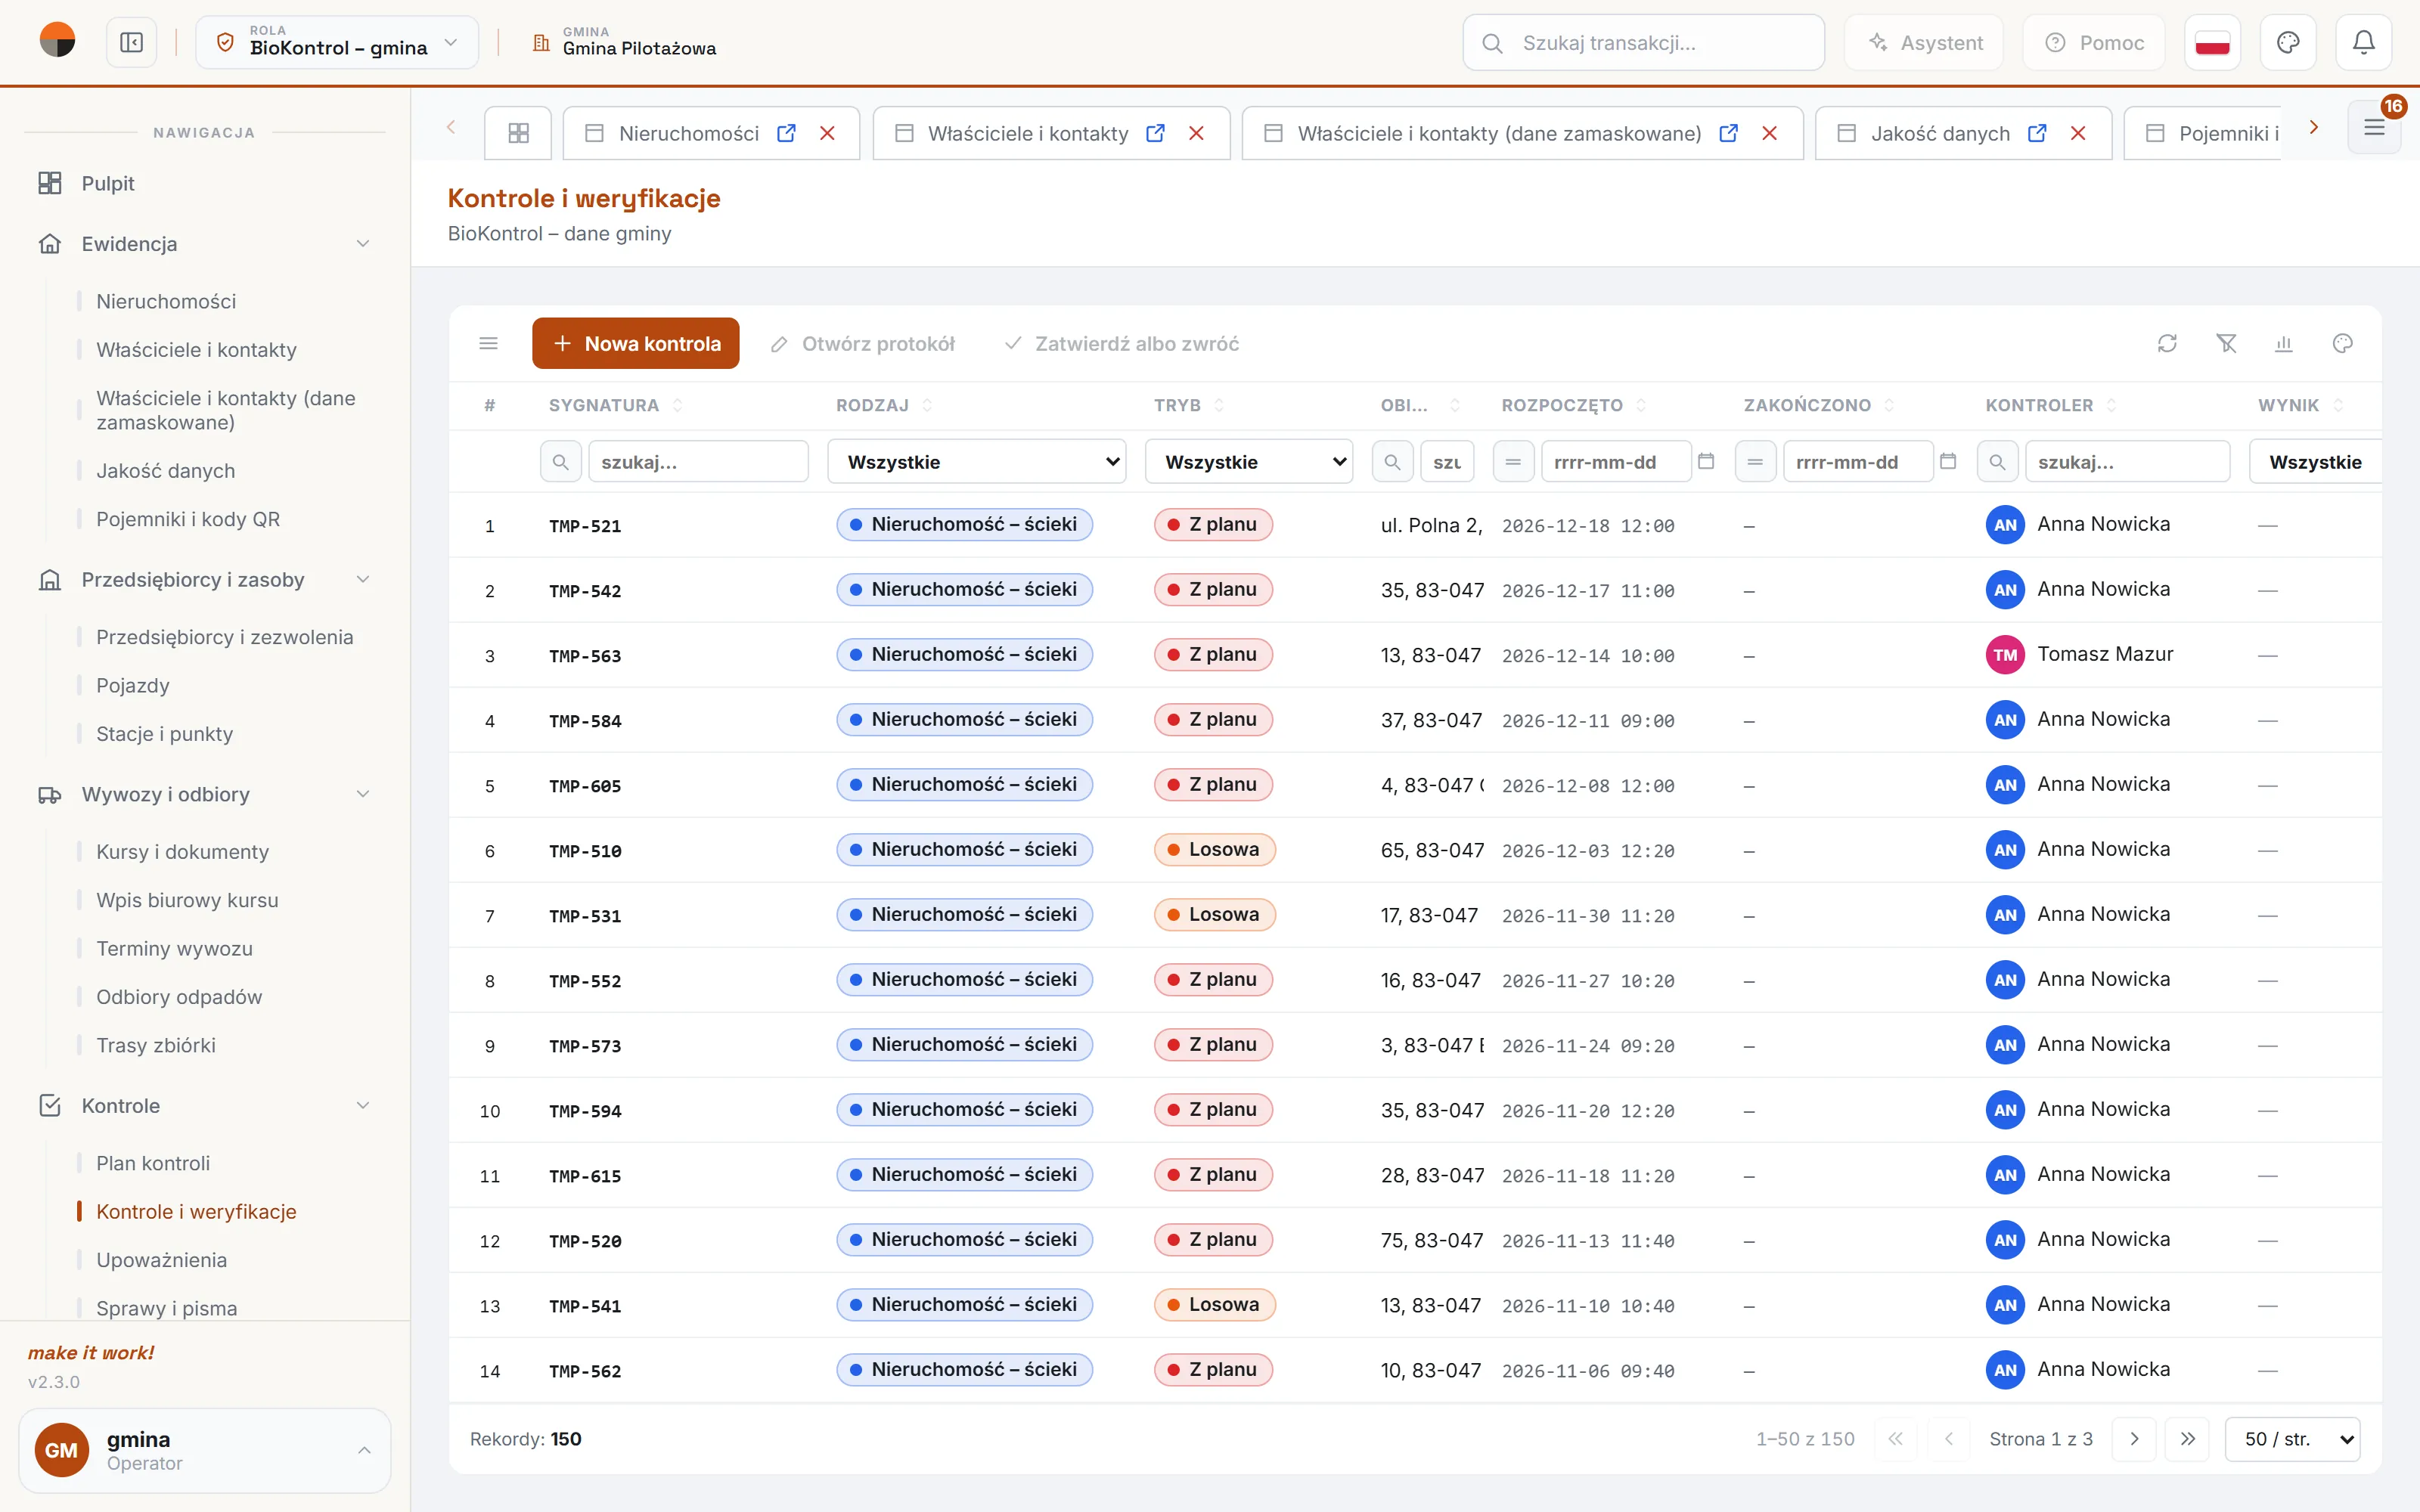Screen dimensions: 2420x1512
Task: Open theme palette in top bar
Action: pos(2288,43)
